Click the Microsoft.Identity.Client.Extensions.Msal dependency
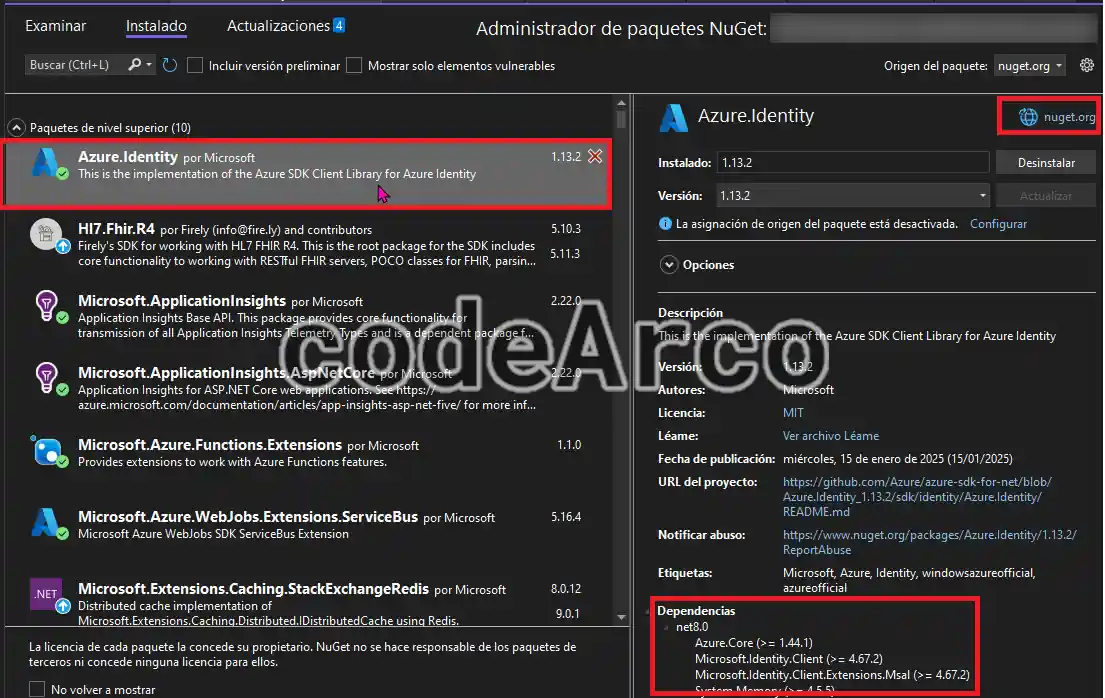This screenshot has width=1105, height=698. pyautogui.click(x=832, y=675)
